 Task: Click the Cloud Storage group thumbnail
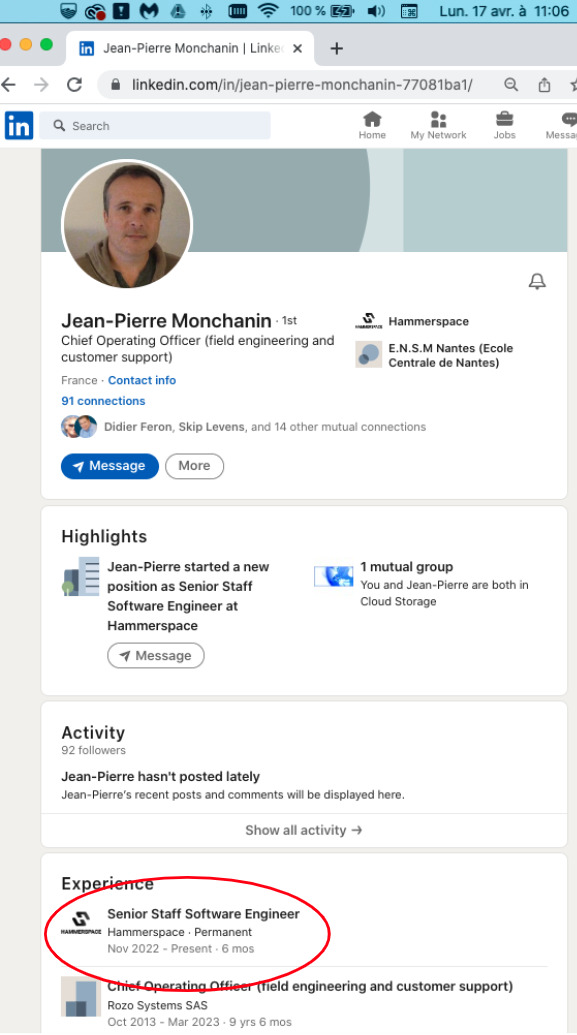pos(333,576)
